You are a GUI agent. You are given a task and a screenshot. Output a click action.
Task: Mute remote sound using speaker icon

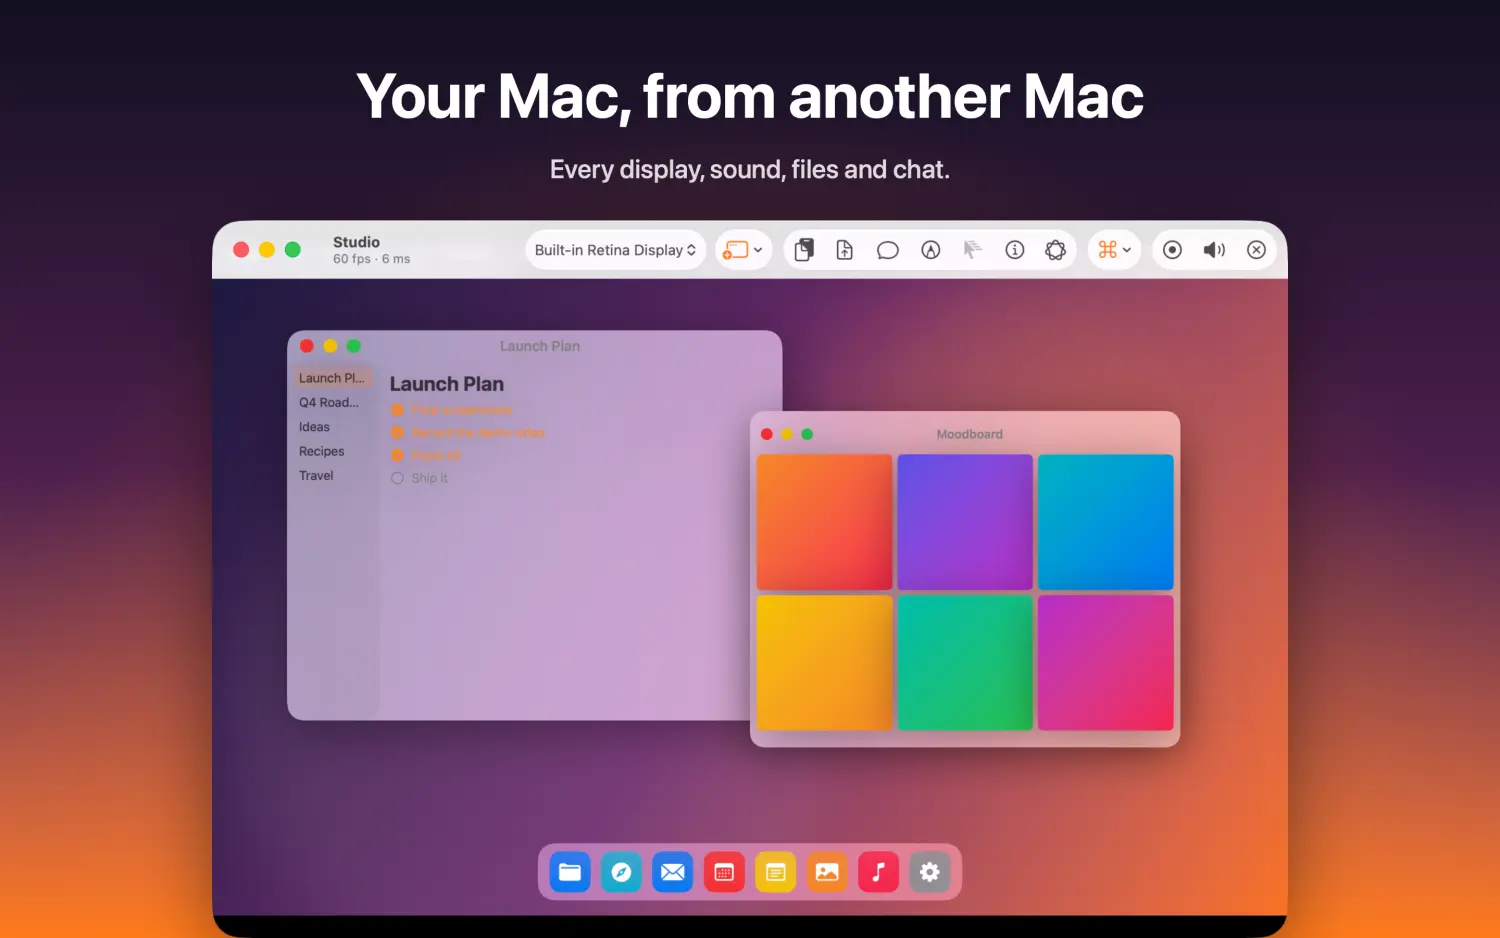pos(1214,250)
